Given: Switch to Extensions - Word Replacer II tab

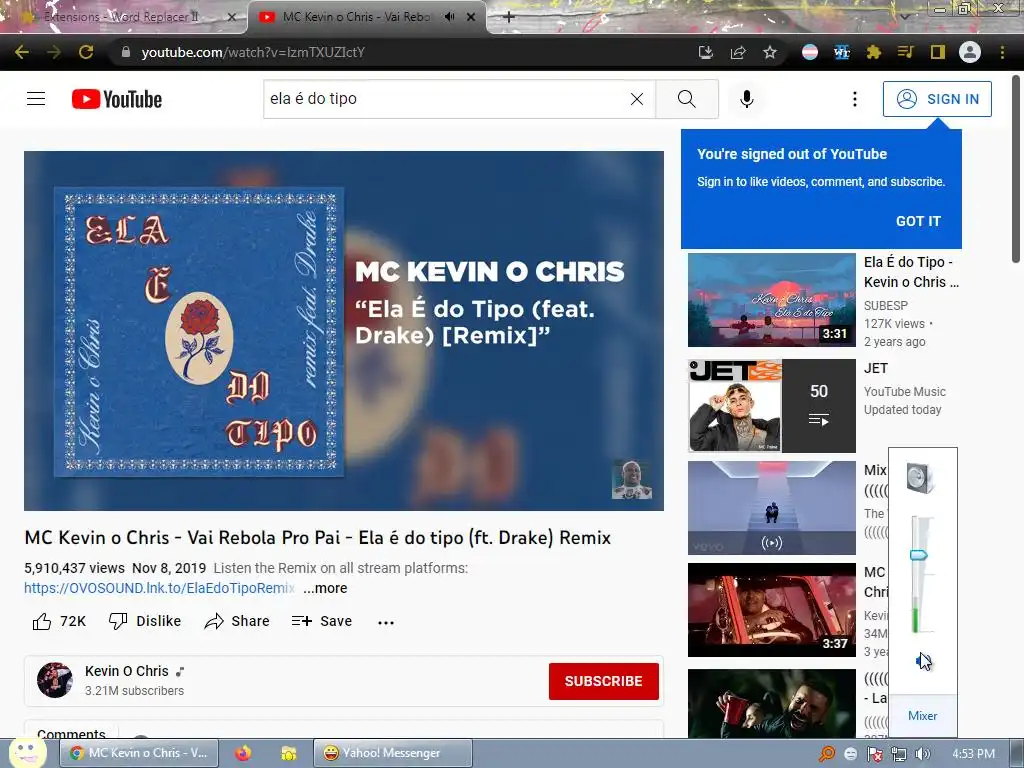Looking at the screenshot, I should coord(121,17).
